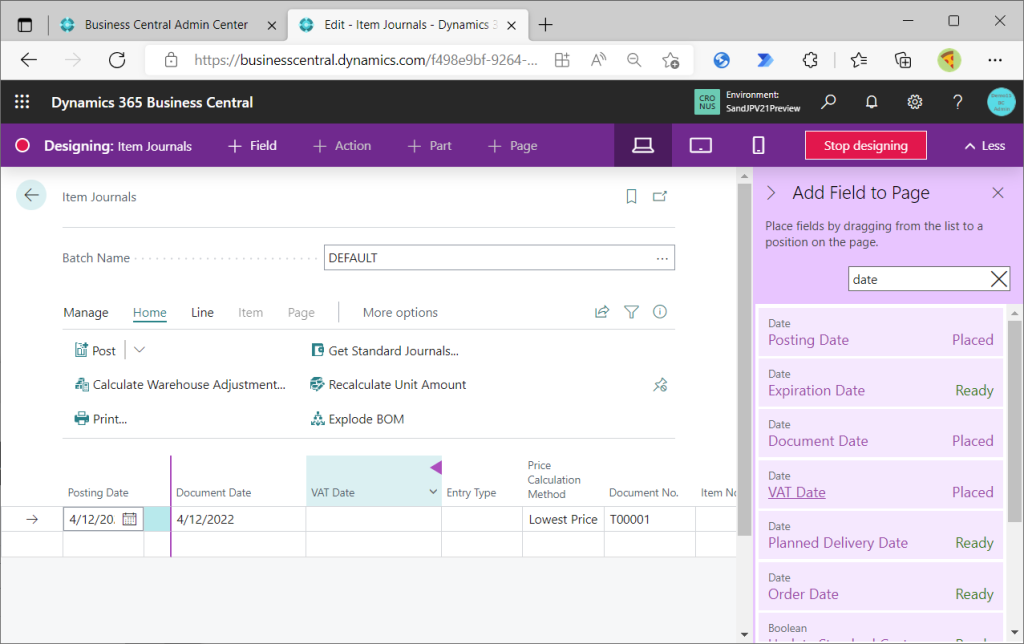Open a new browser tab
The height and width of the screenshot is (644, 1024).
(545, 25)
